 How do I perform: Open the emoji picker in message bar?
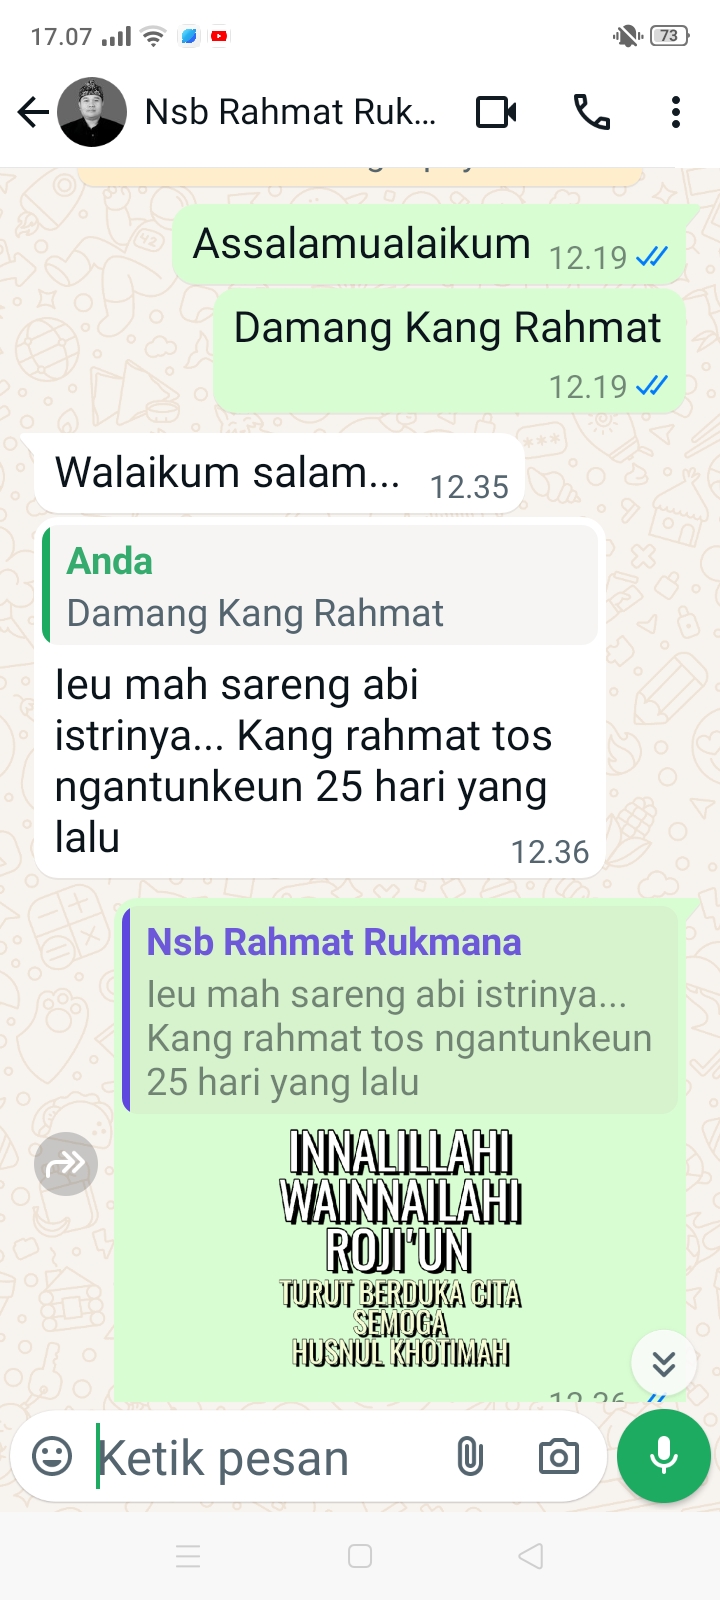pyautogui.click(x=52, y=1456)
